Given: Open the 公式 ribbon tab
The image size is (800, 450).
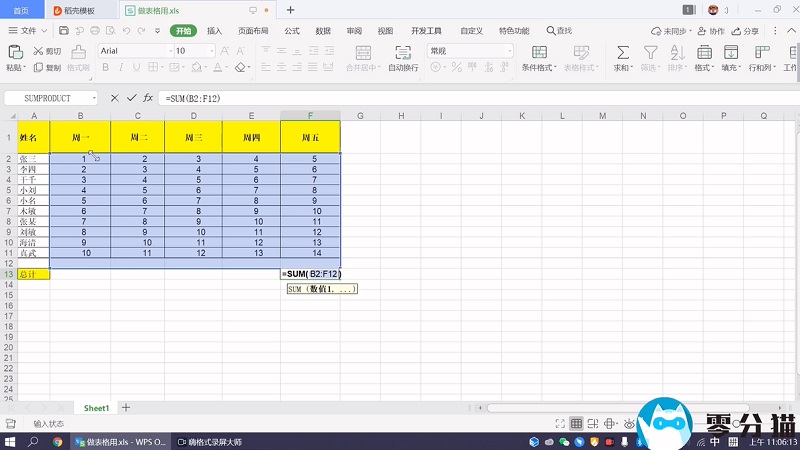Looking at the screenshot, I should 292,31.
